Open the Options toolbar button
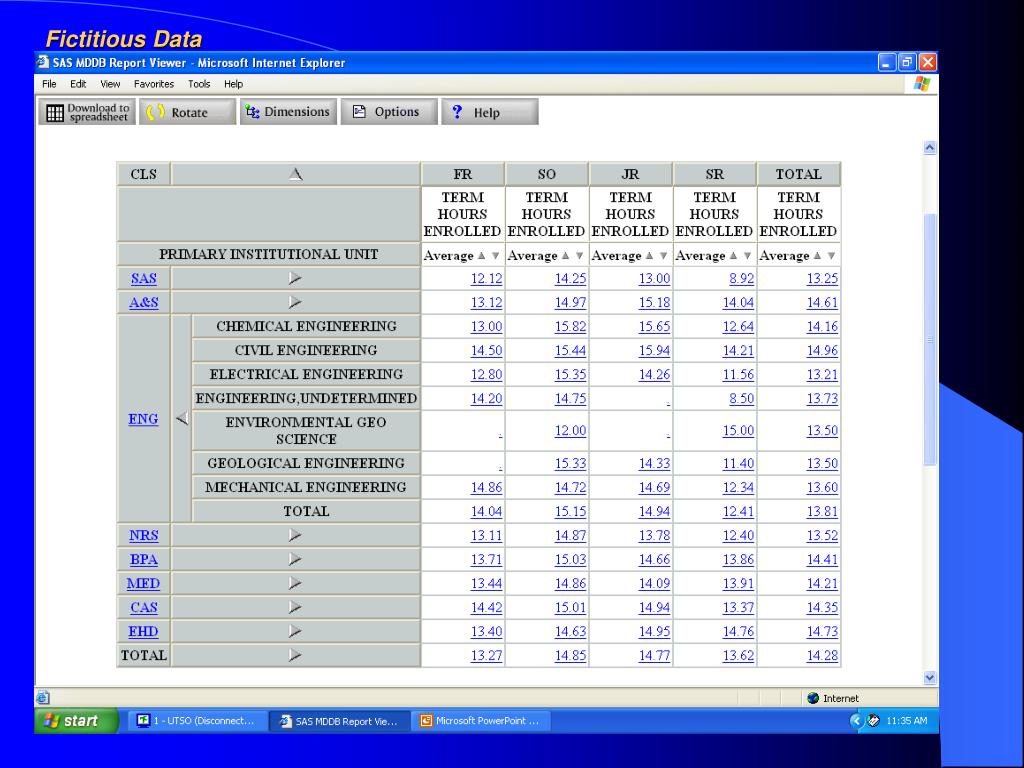 click(389, 112)
